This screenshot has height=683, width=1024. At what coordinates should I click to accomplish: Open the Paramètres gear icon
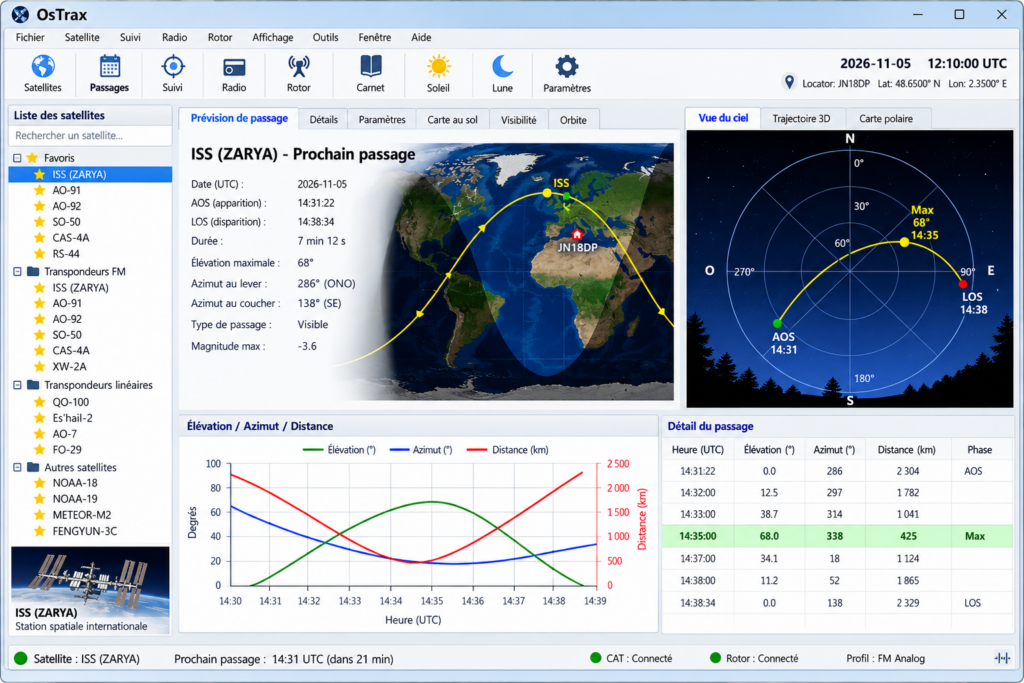(x=566, y=66)
